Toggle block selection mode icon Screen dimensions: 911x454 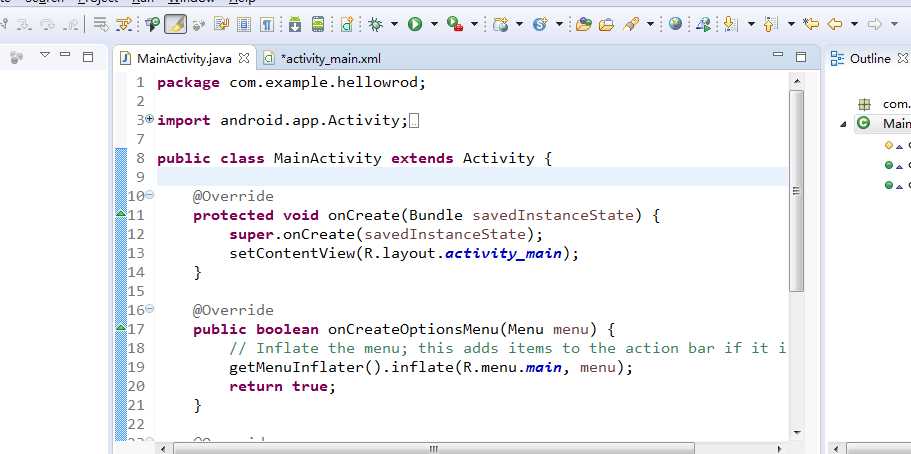pos(245,24)
